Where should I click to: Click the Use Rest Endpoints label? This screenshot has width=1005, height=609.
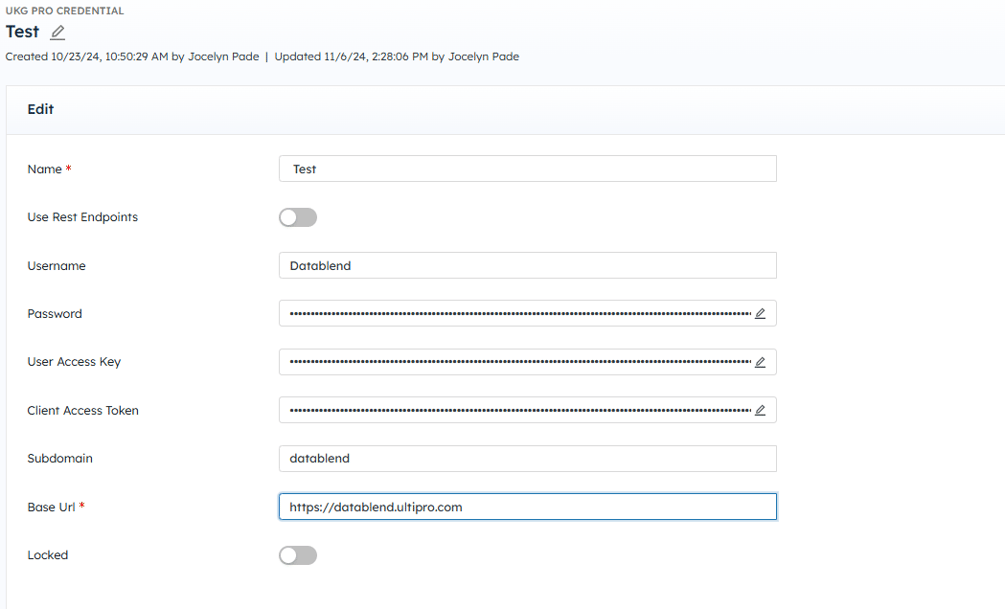[82, 217]
